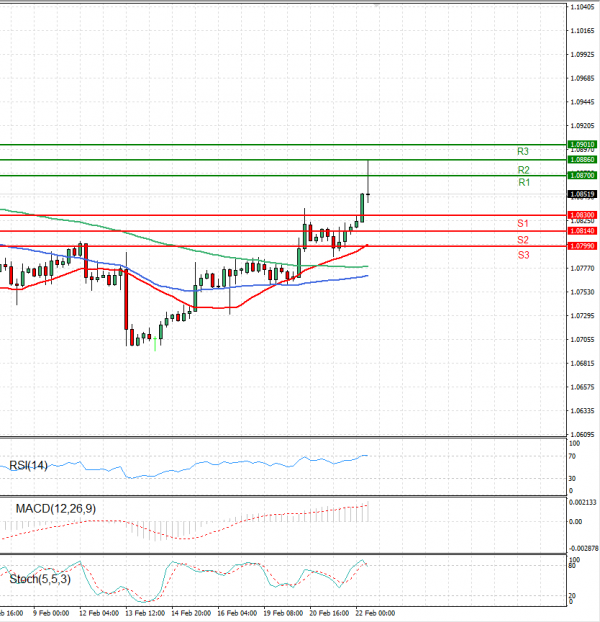Click the 12 Feb 04:00 time label
Viewport: 600px width, 622px height.
tap(99, 613)
